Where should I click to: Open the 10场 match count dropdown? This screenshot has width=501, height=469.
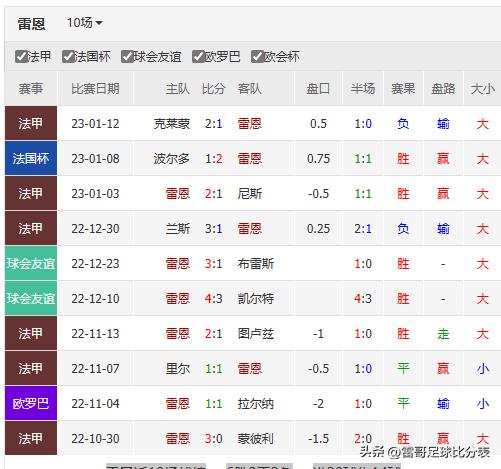click(x=84, y=23)
